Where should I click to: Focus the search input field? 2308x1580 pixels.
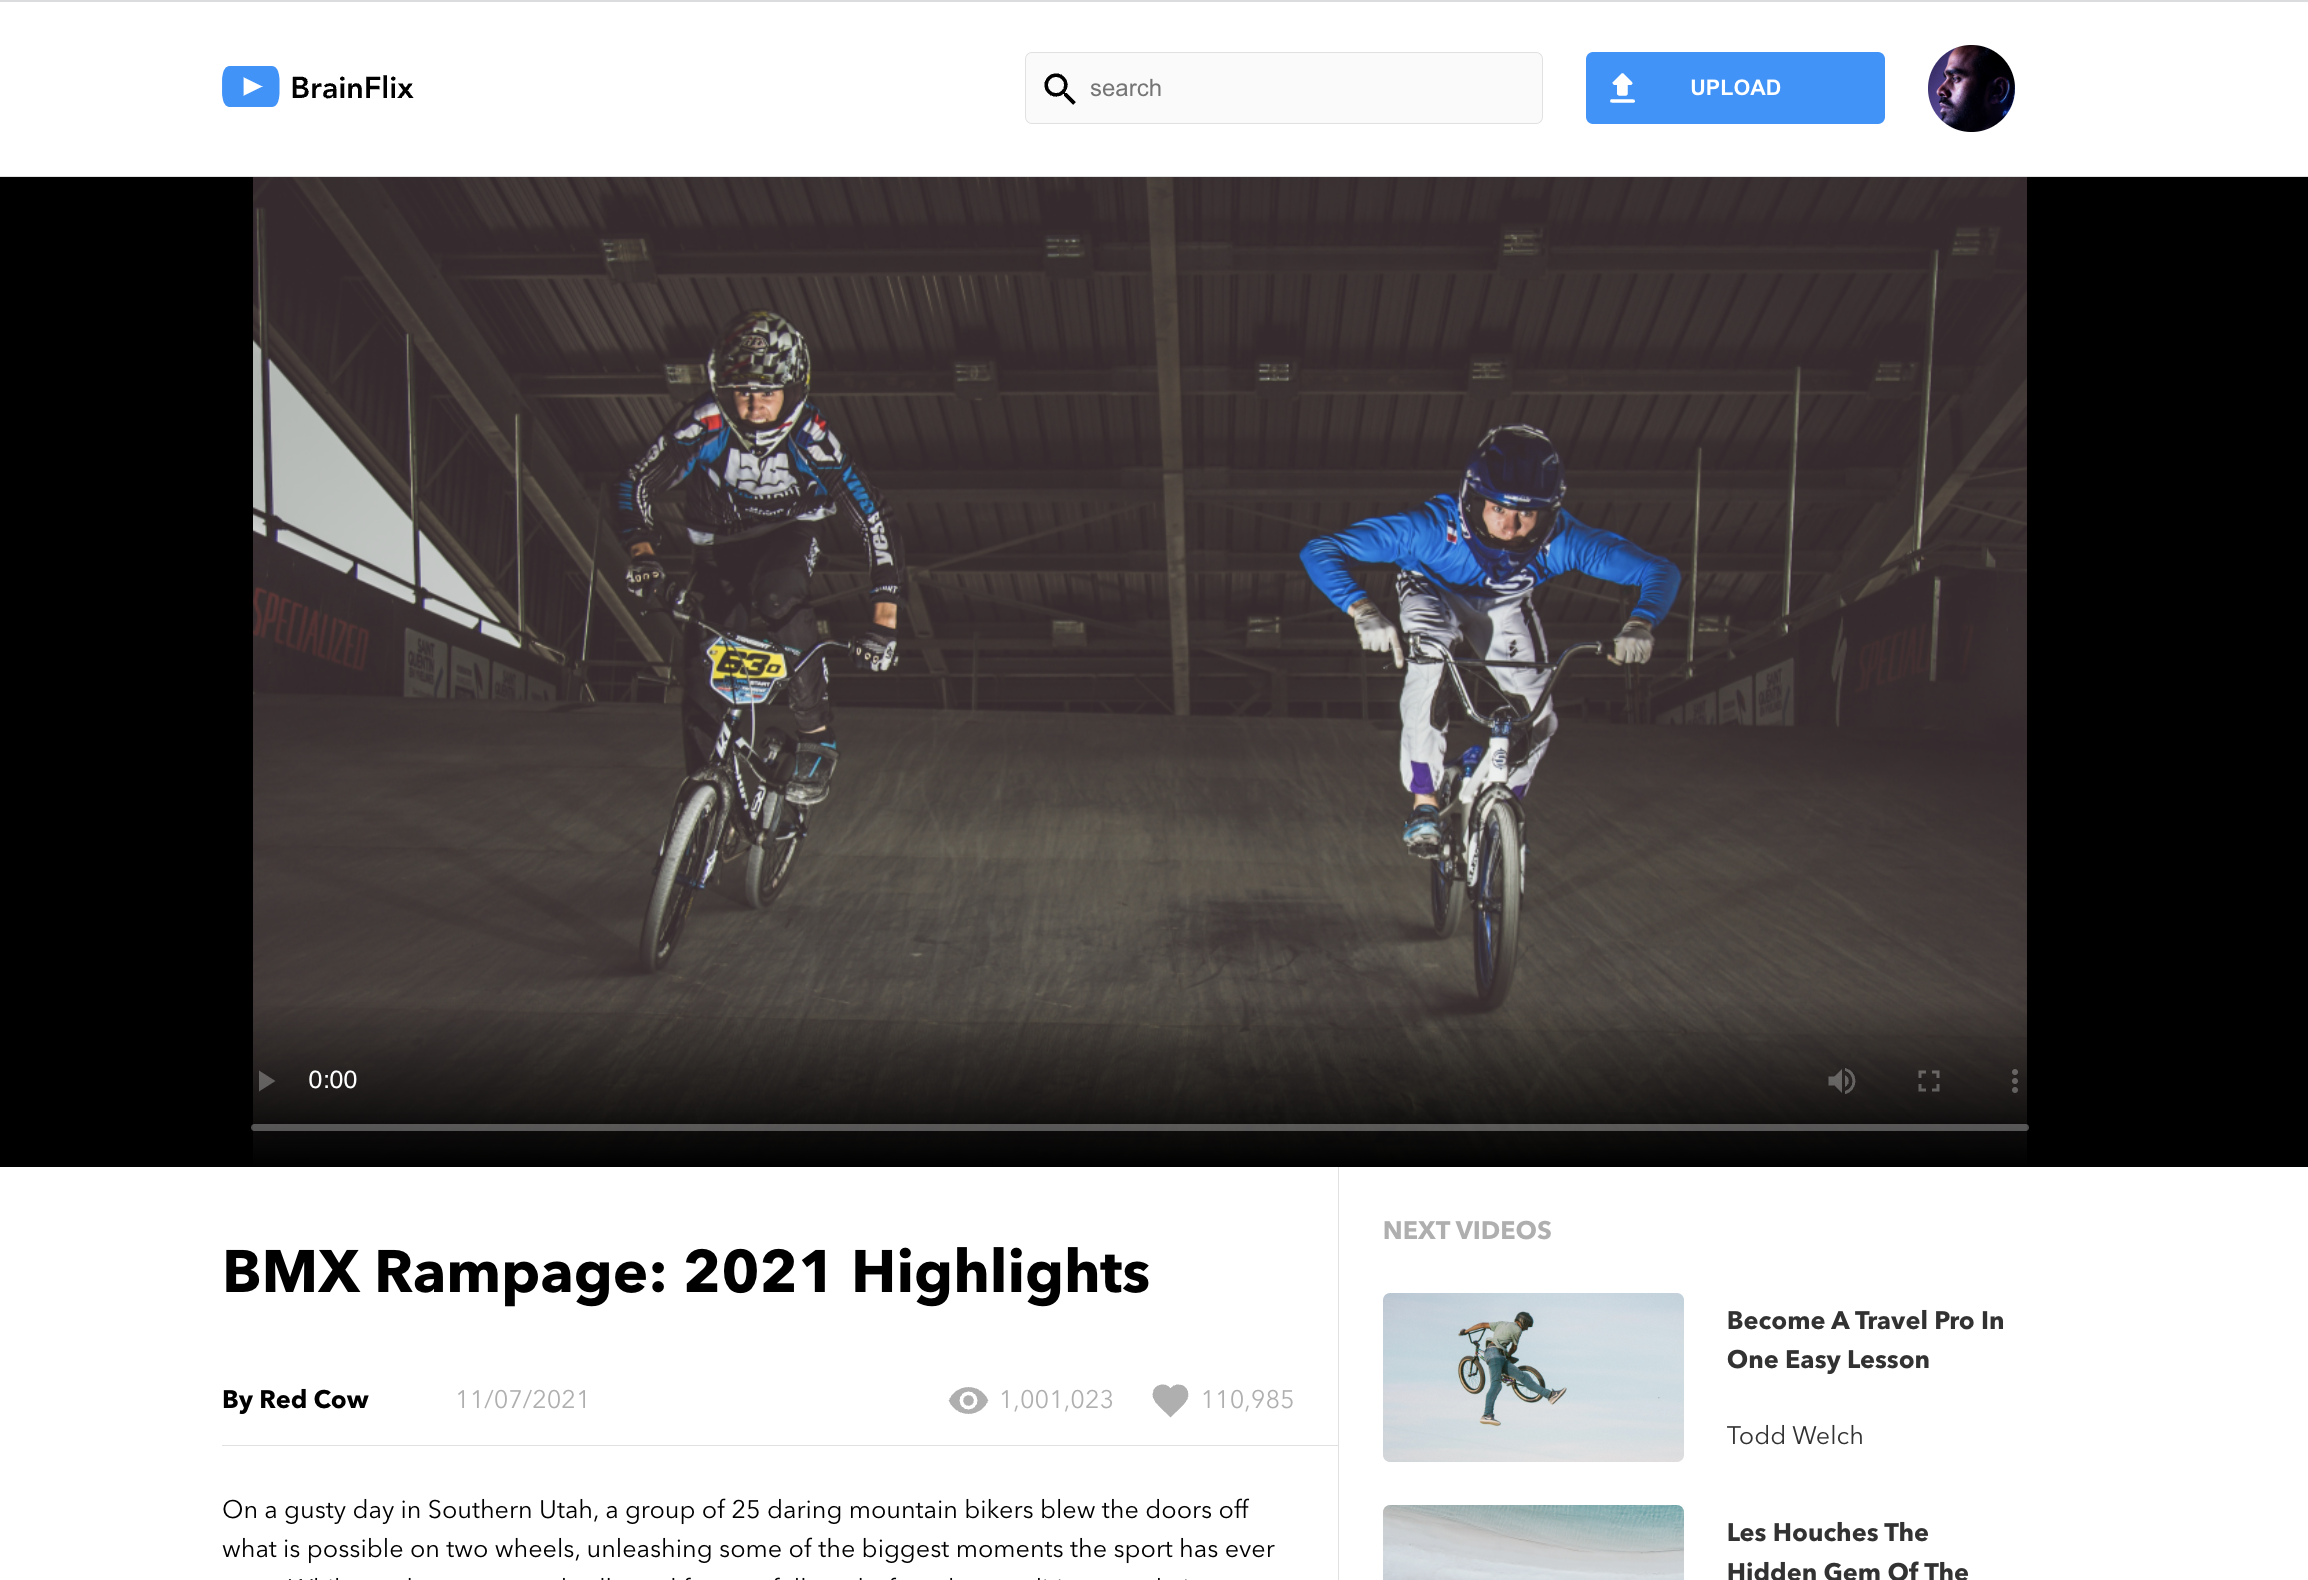click(x=1283, y=88)
